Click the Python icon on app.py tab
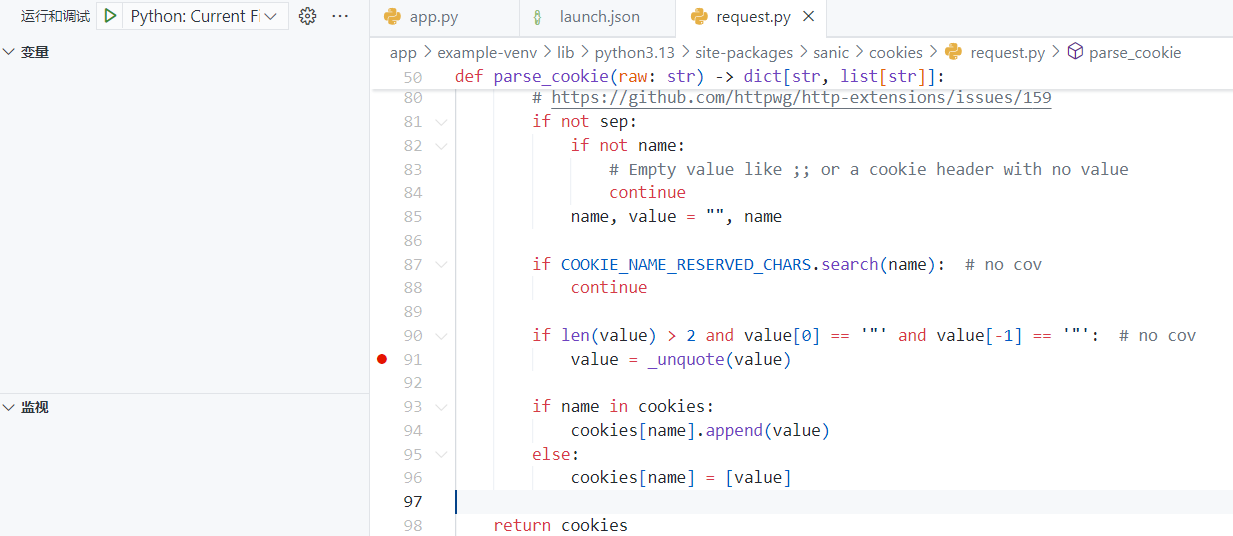1233x536 pixels. point(393,17)
